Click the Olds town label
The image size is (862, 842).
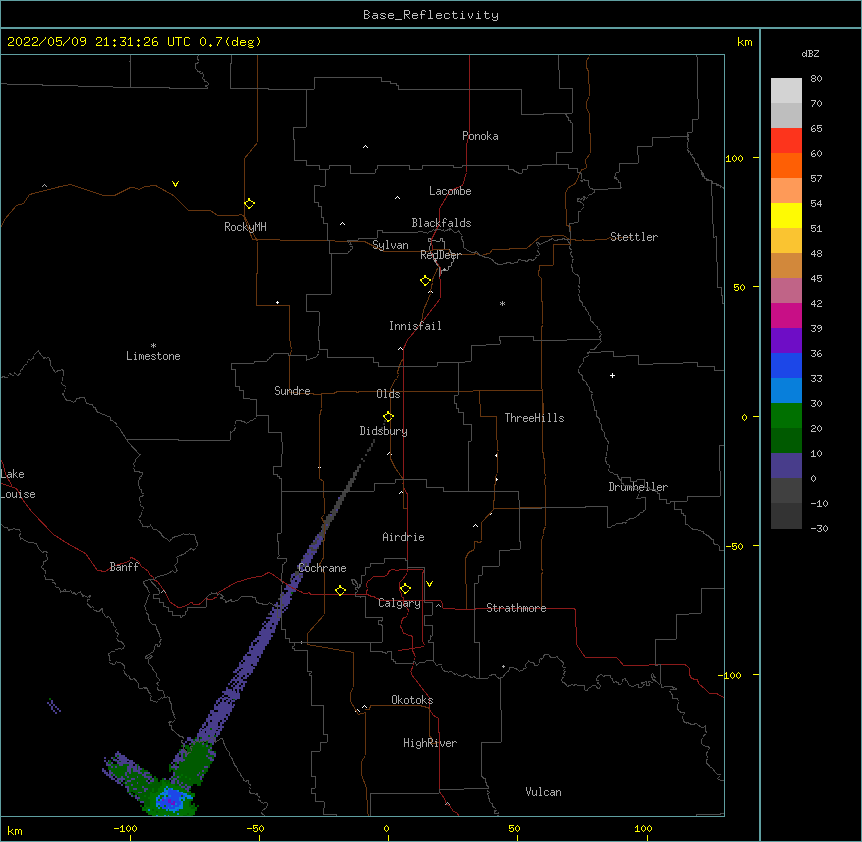tap(388, 394)
